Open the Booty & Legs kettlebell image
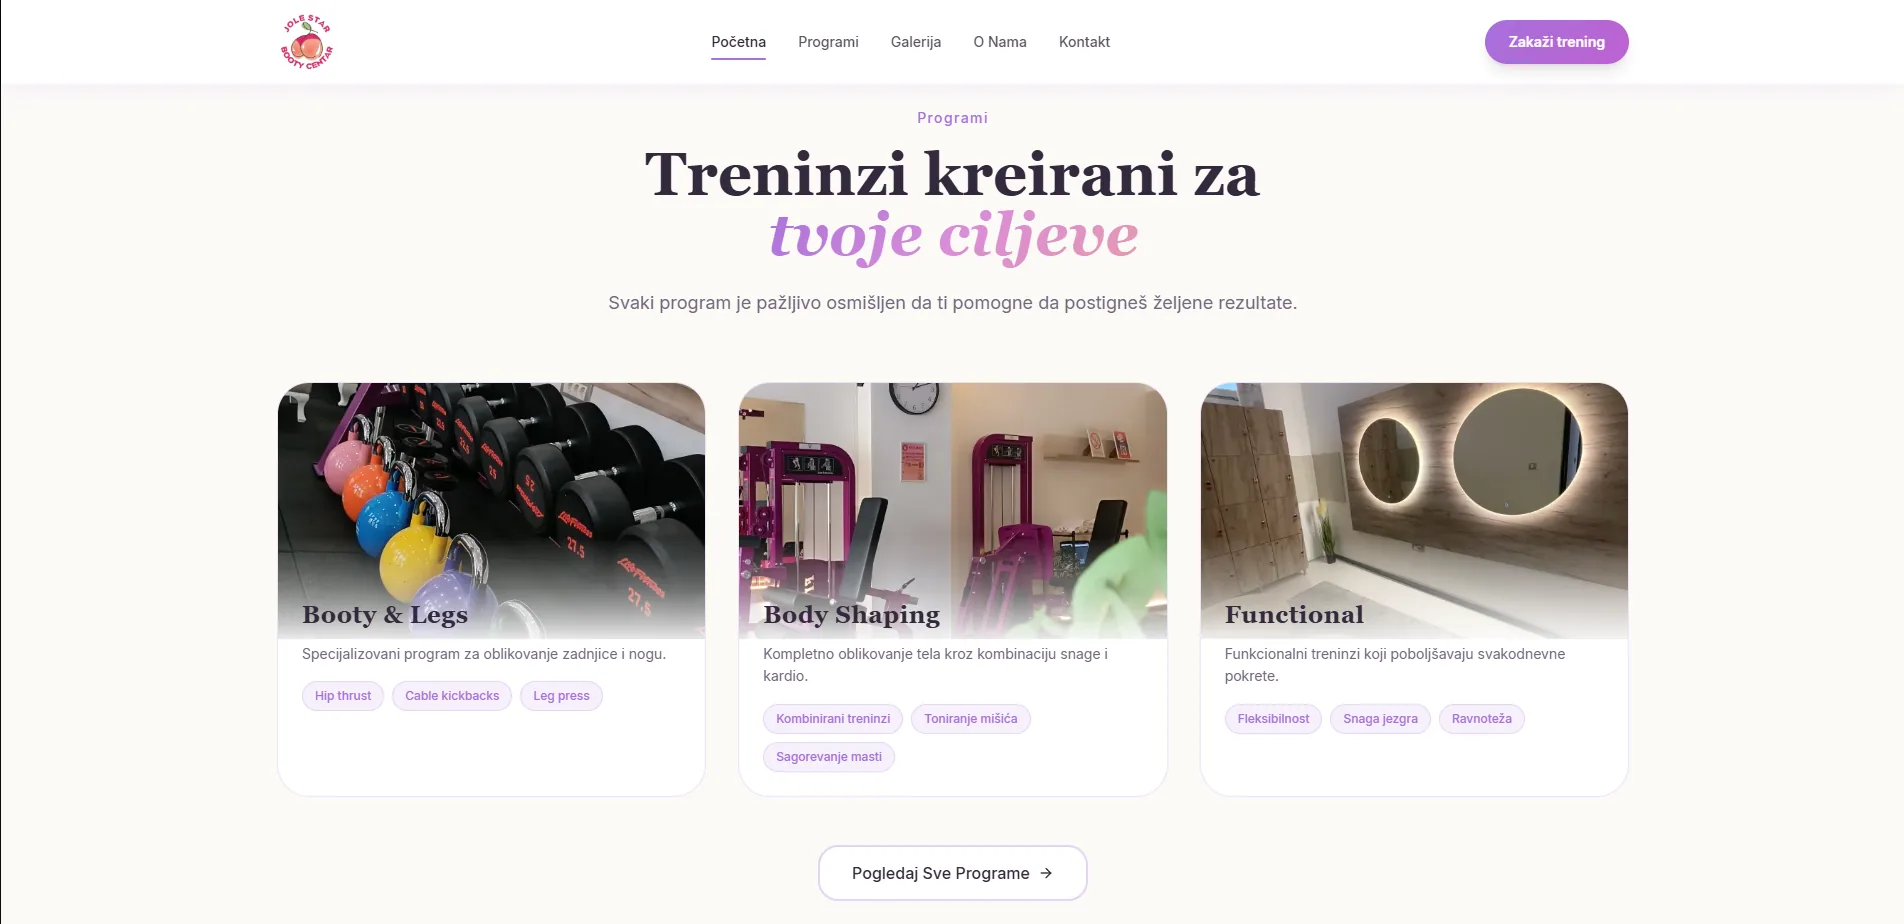 tap(491, 510)
